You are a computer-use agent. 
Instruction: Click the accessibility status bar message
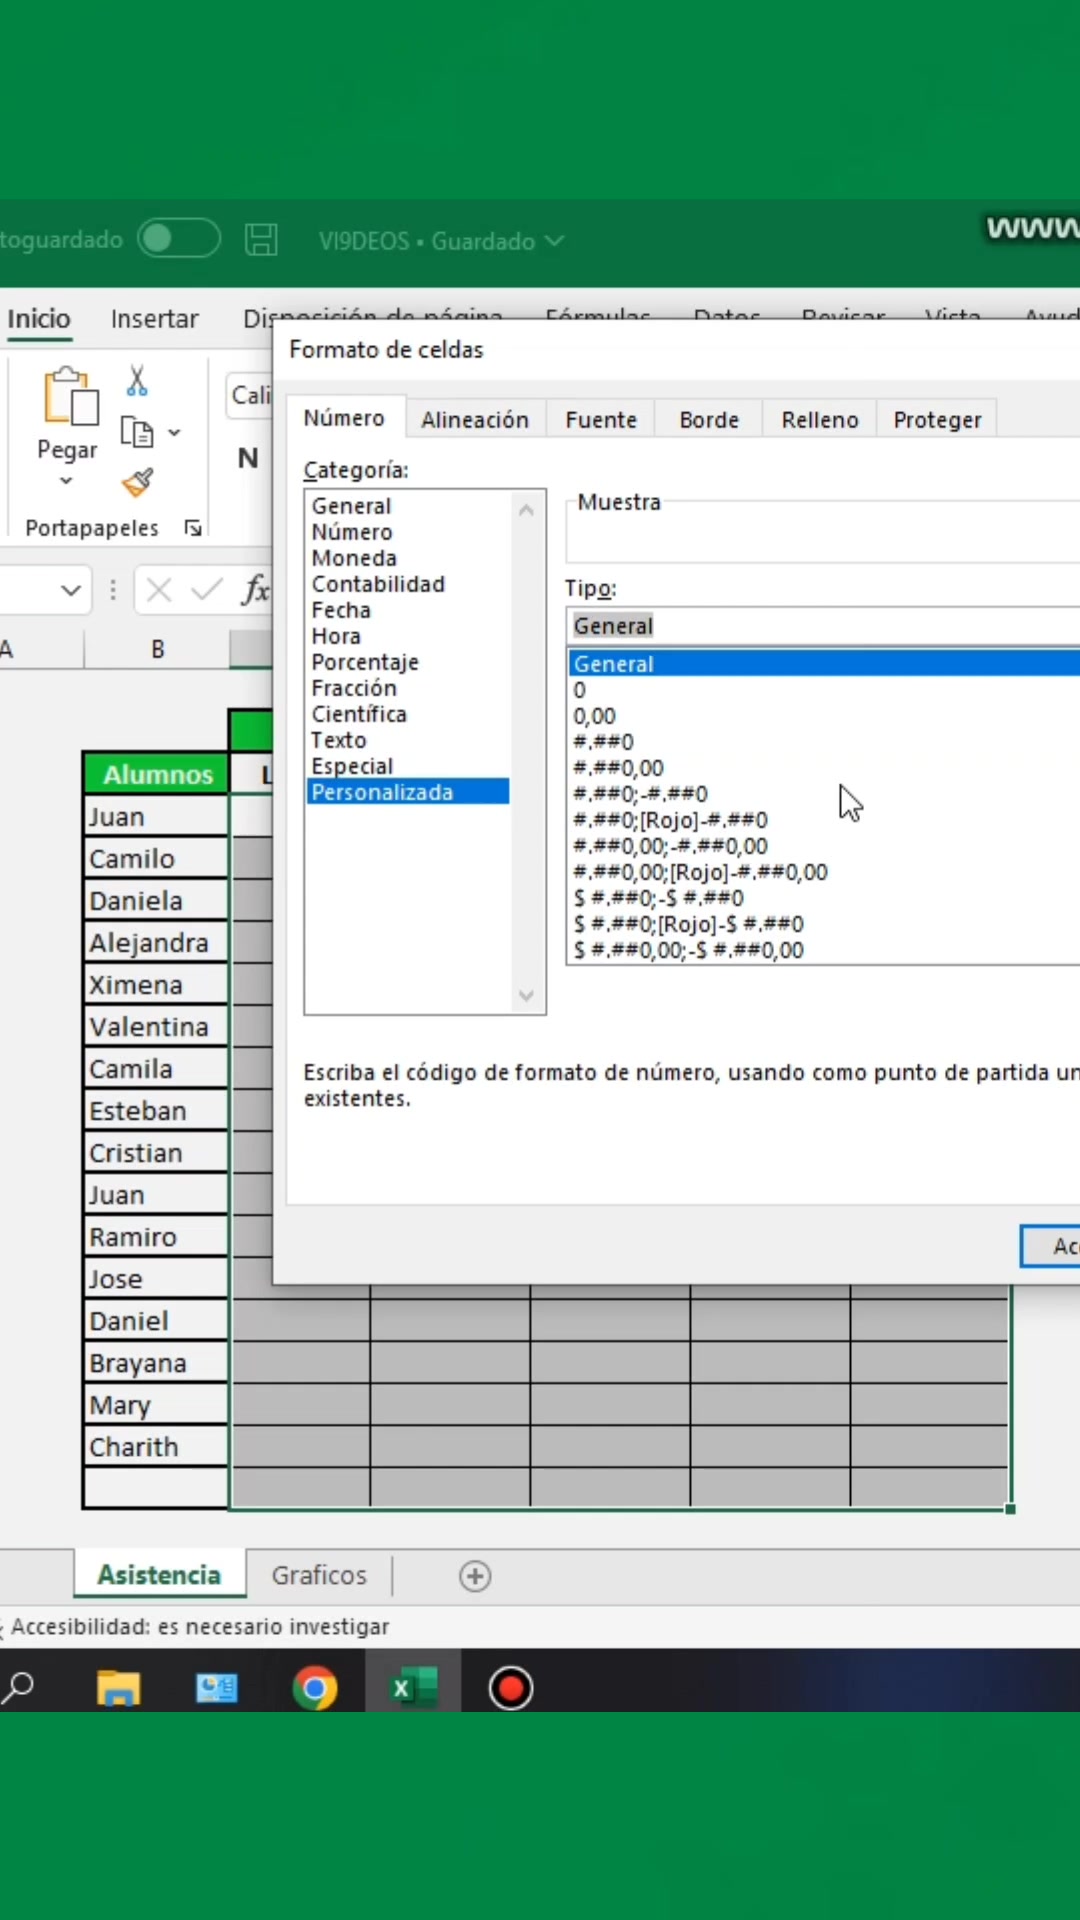point(200,1627)
